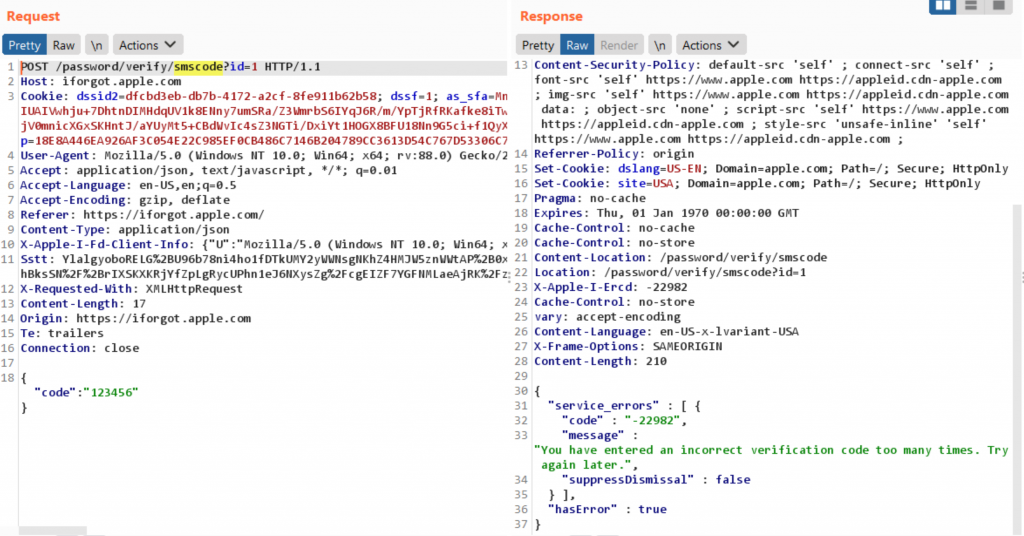The height and width of the screenshot is (536, 1024).
Task: Click 'vary: accept-encoding' response line
Action: 607,317
